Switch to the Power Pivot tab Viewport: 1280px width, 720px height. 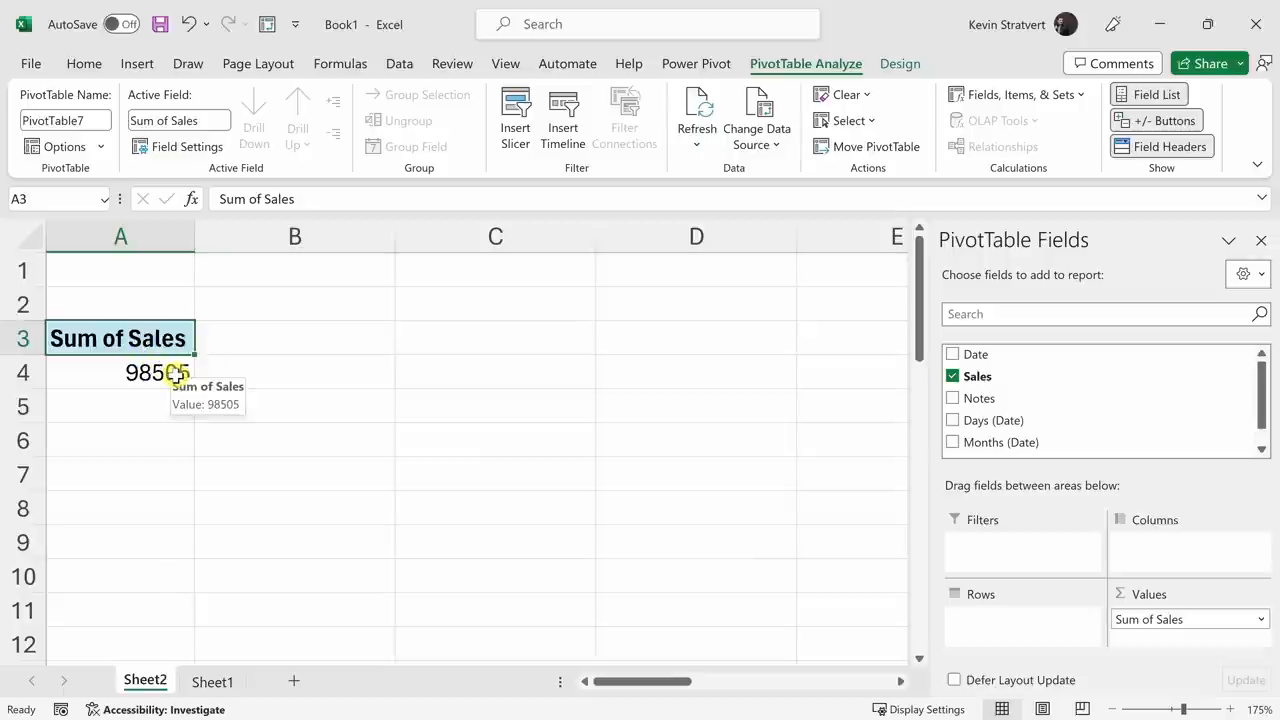(696, 63)
